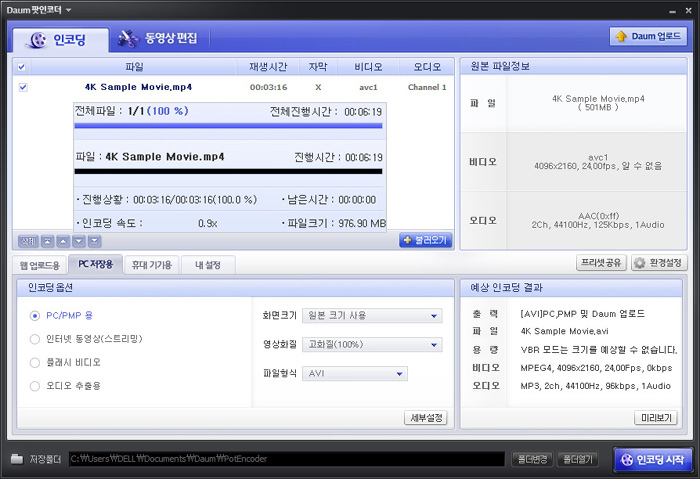Choose the 오디오 추출용 radio option
The width and height of the screenshot is (700, 479).
(x=36, y=385)
